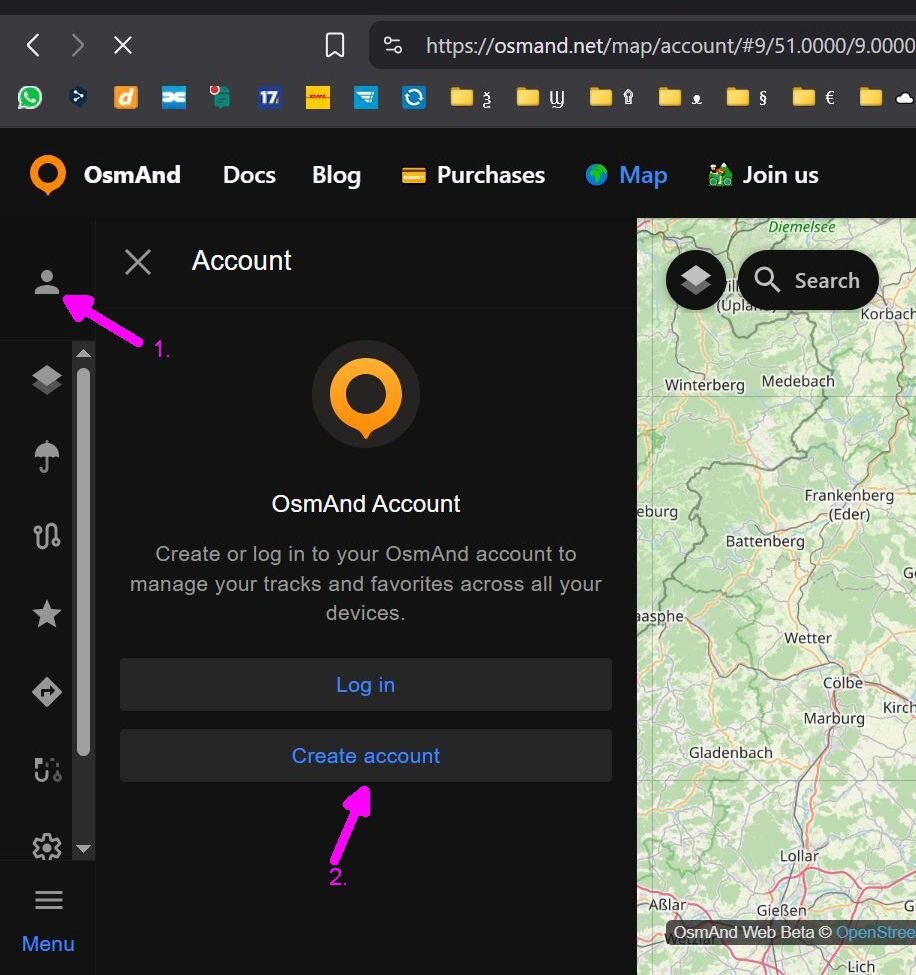Open the account profile icon in sidebar
Screen dimensions: 916x975
pyautogui.click(x=47, y=282)
